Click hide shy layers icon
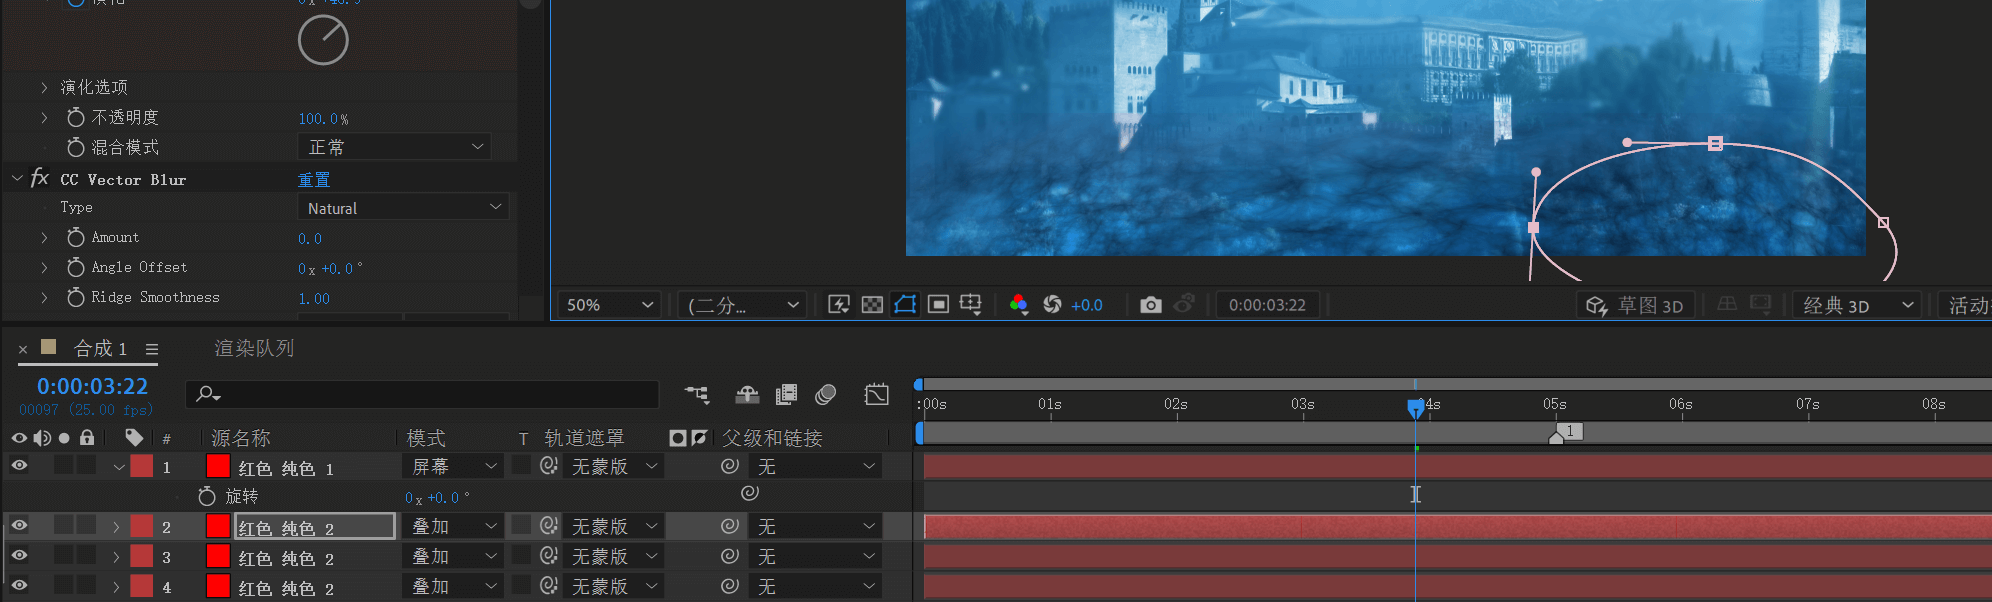Viewport: 1992px width, 602px height. pyautogui.click(x=747, y=395)
